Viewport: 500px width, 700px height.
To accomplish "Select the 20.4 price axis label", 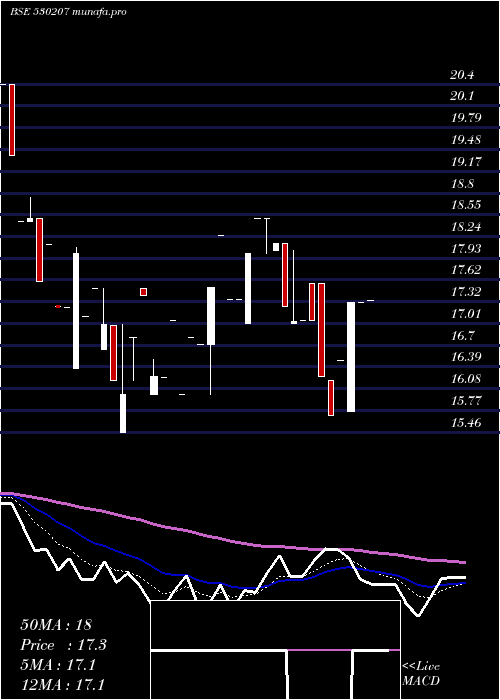I will [462, 75].
